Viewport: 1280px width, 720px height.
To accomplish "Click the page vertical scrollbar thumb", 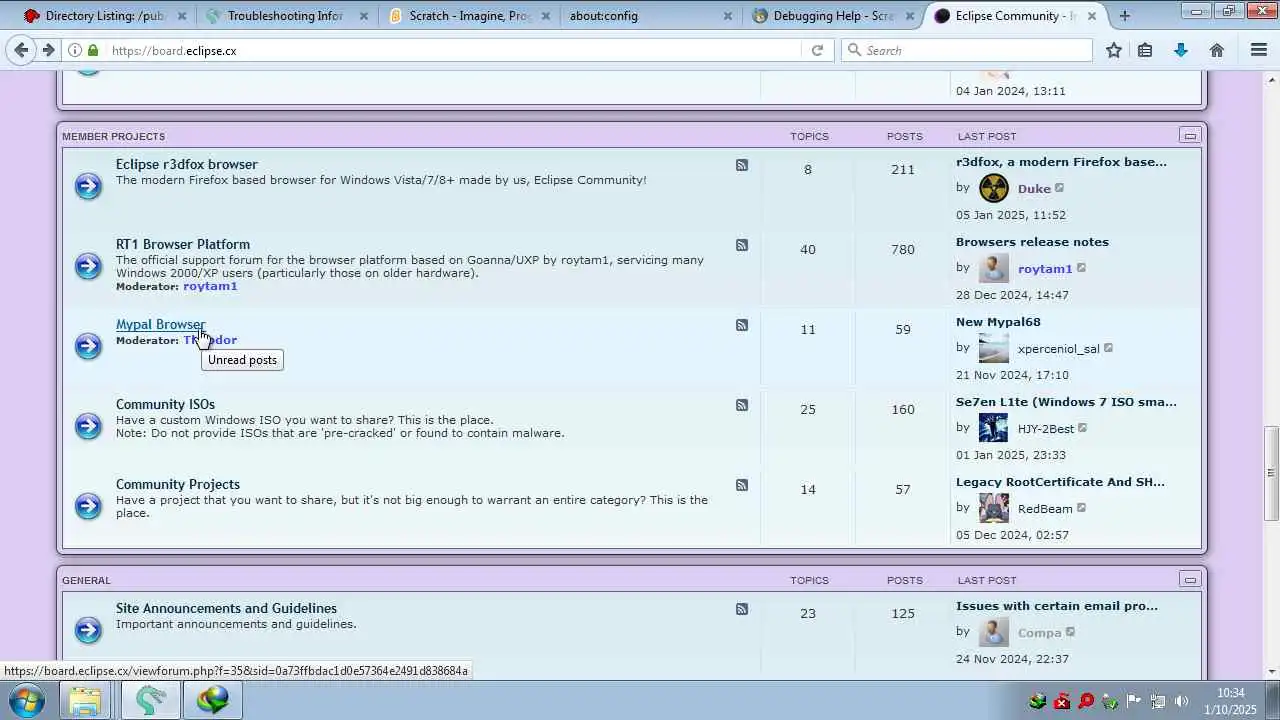I will pos(1271,472).
